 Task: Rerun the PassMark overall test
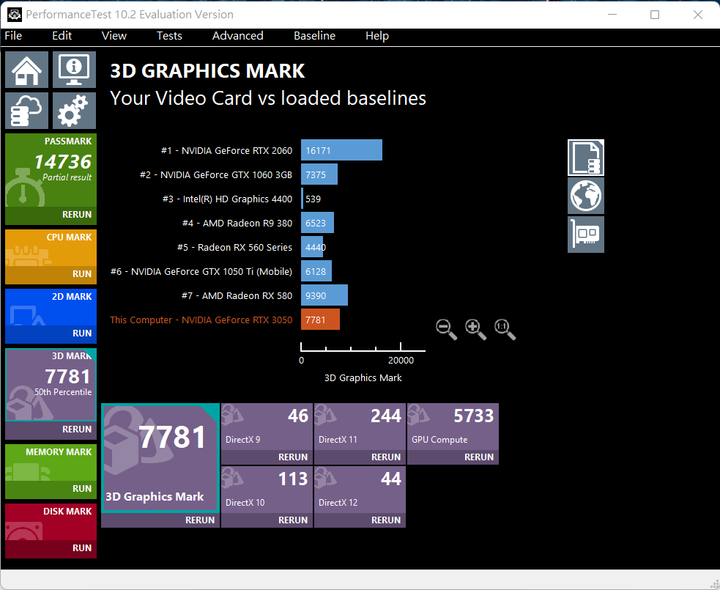pos(51,215)
